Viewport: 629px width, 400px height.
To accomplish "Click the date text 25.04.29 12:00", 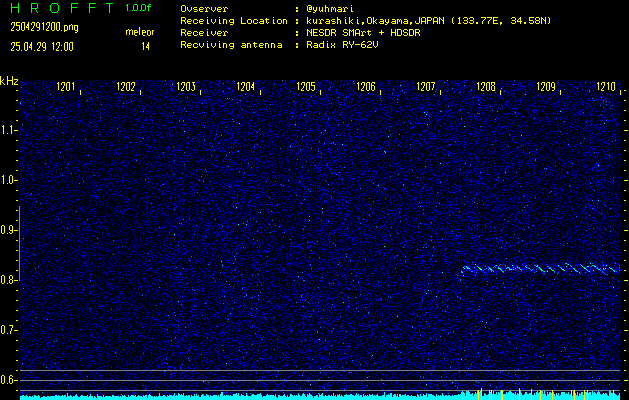I will click(42, 47).
